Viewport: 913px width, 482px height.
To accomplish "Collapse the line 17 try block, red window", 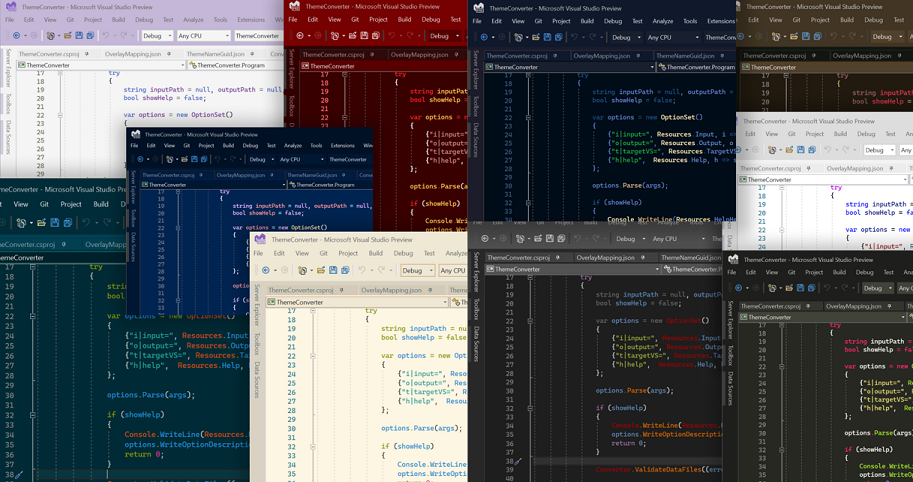I will click(345, 75).
